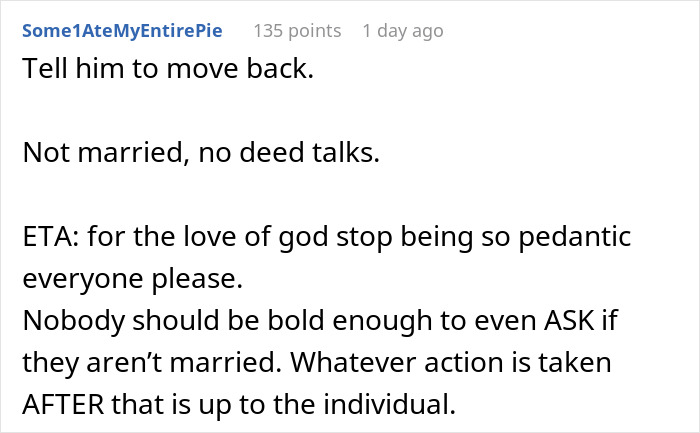The height and width of the screenshot is (433, 700).
Task: Click the word 'Nobody' in the comment
Action: coord(67,320)
